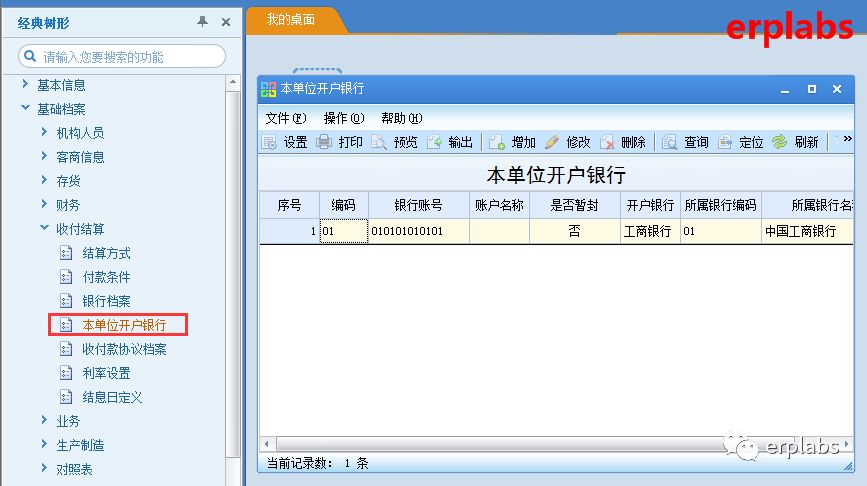This screenshot has height=486, width=867.
Task: Open the 帮助(H) menu
Action: (x=401, y=118)
